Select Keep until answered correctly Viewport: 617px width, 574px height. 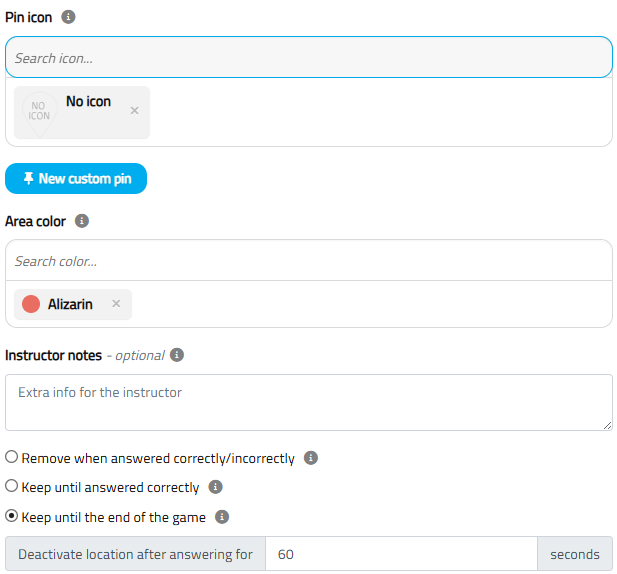[11, 486]
